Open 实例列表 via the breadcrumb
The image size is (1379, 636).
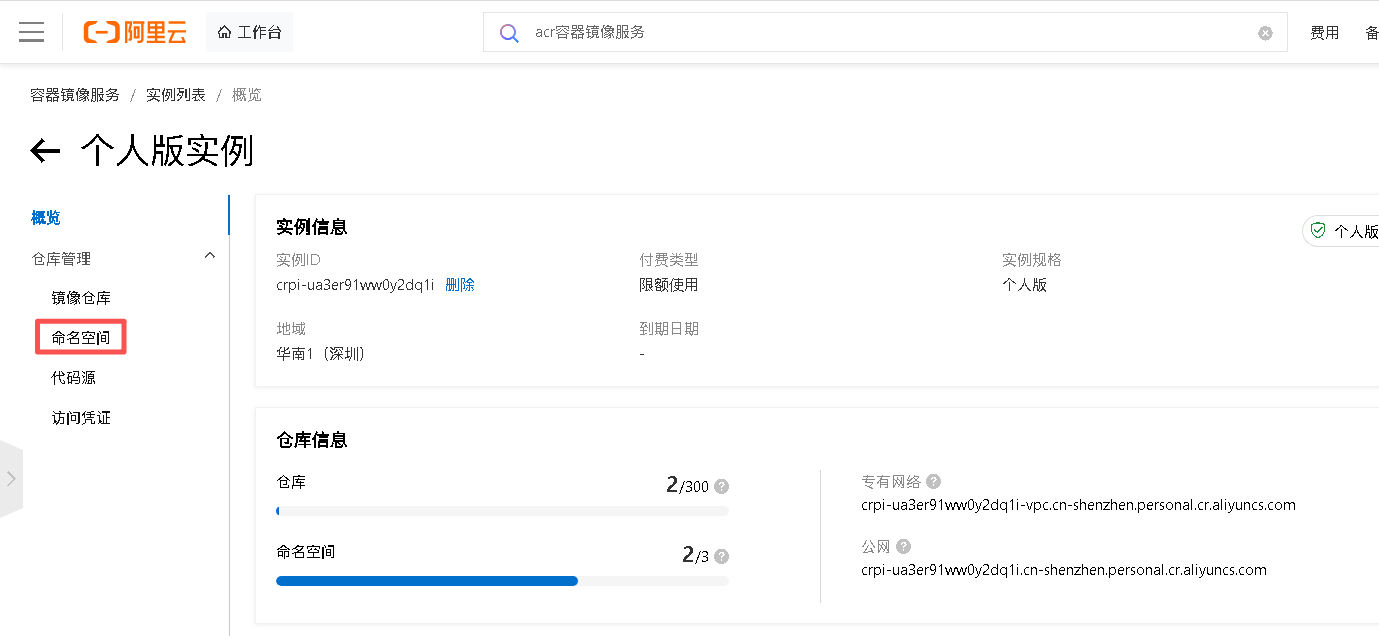click(175, 94)
